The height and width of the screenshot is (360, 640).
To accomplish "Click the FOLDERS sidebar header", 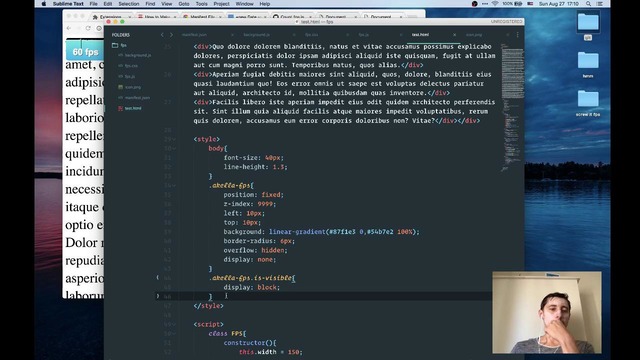I will (x=121, y=35).
